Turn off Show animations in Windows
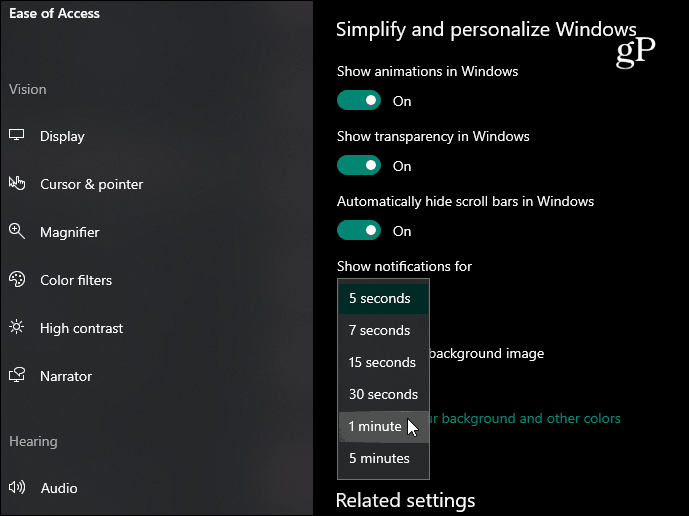 coord(359,100)
